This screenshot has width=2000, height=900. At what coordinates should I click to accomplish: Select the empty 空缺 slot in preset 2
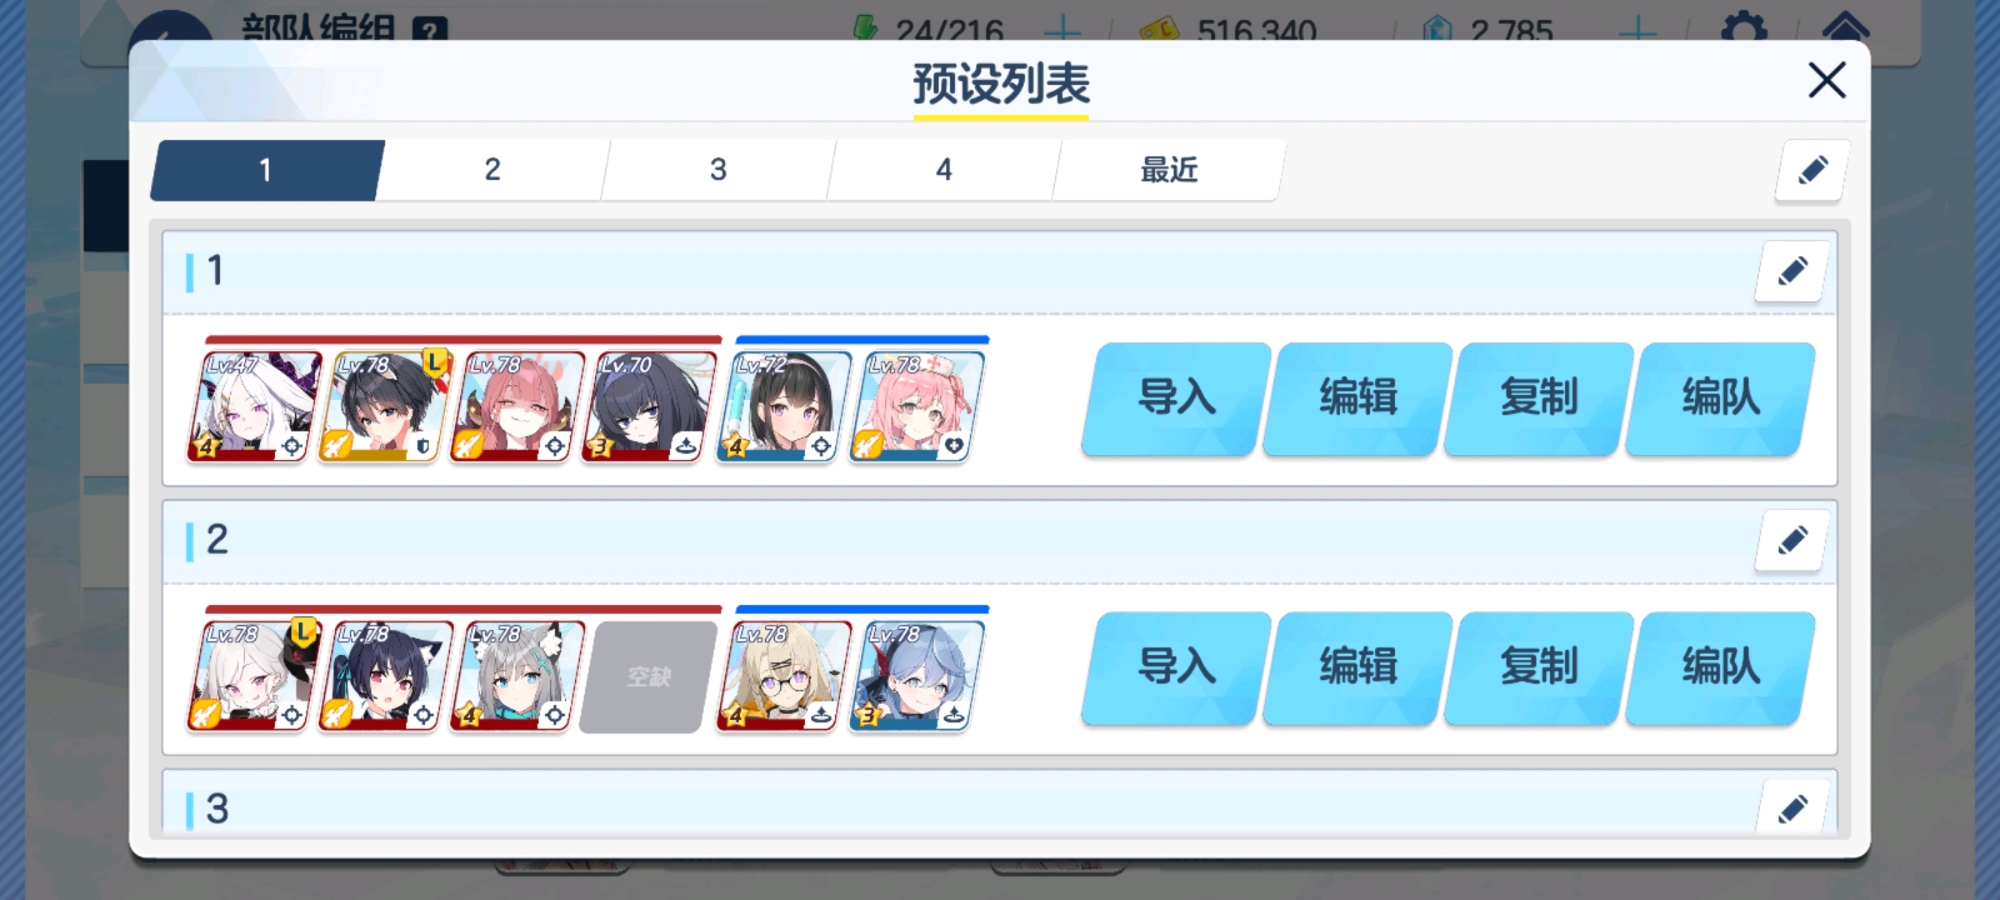click(648, 677)
